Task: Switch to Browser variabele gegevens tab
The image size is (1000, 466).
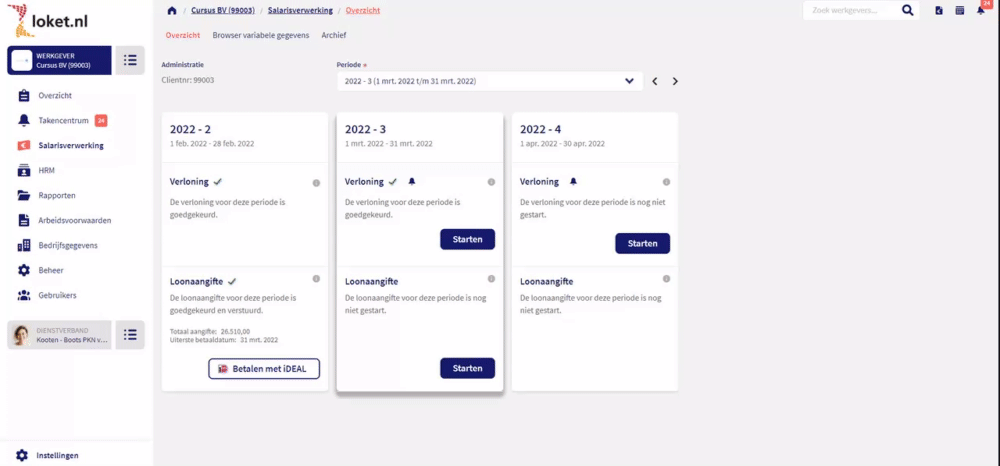Action: (260, 35)
